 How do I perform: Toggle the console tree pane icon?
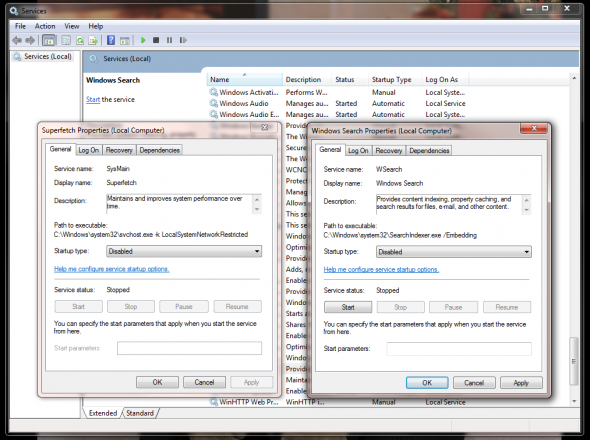pyautogui.click(x=49, y=40)
